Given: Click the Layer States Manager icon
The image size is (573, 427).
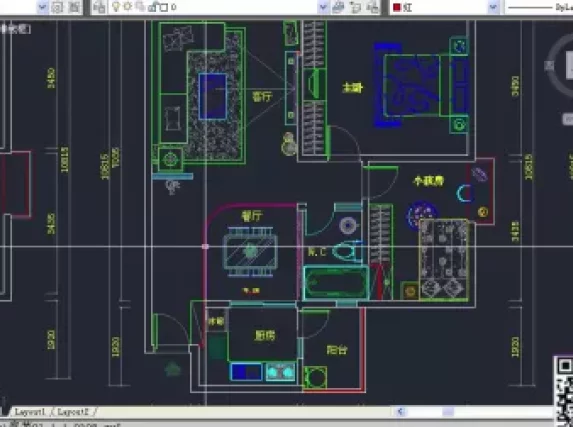Looking at the screenshot, I should (x=372, y=7).
